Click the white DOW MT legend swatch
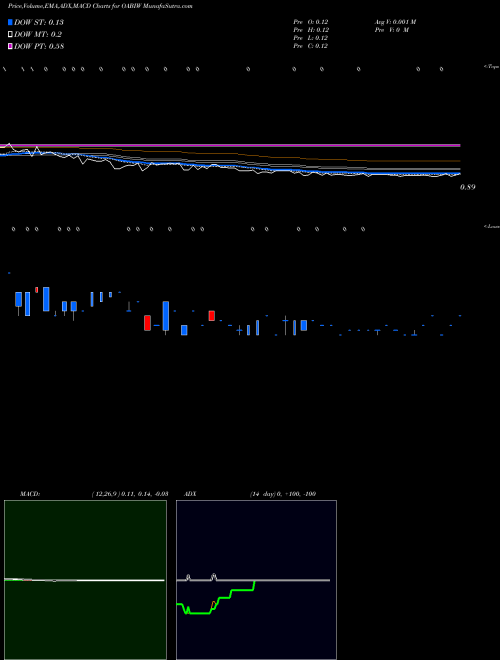The width and height of the screenshot is (500, 660). point(11,35)
